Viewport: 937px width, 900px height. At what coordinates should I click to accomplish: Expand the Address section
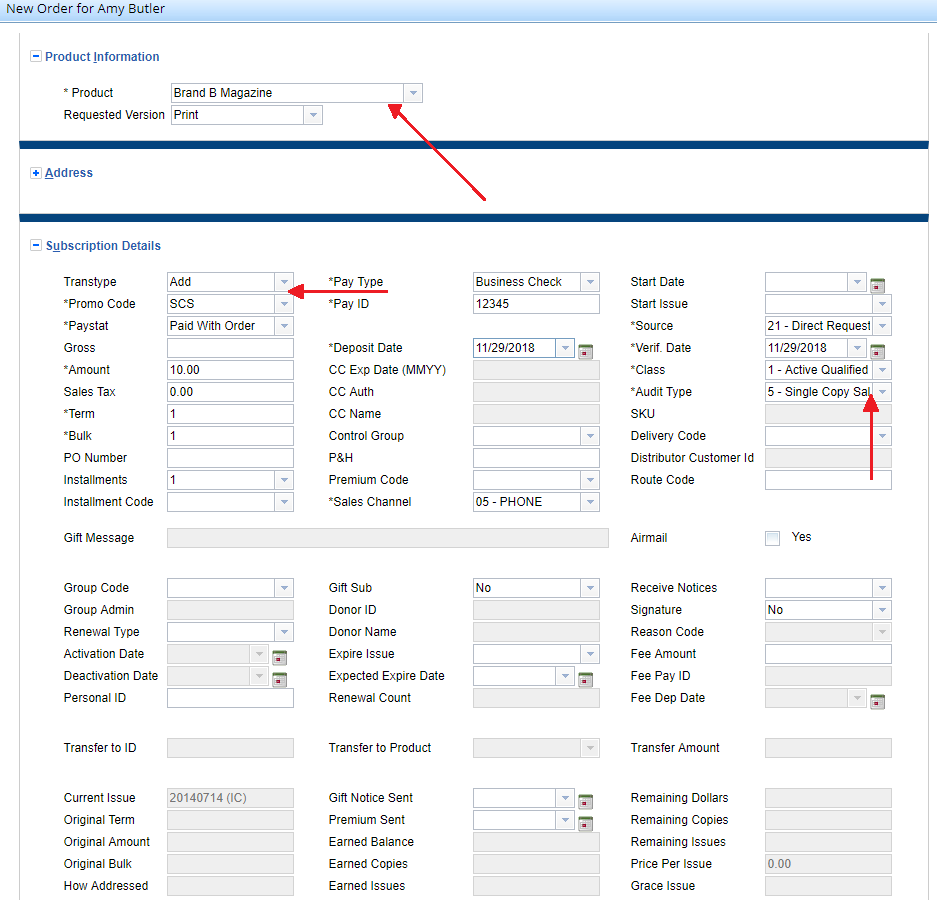tap(36, 173)
